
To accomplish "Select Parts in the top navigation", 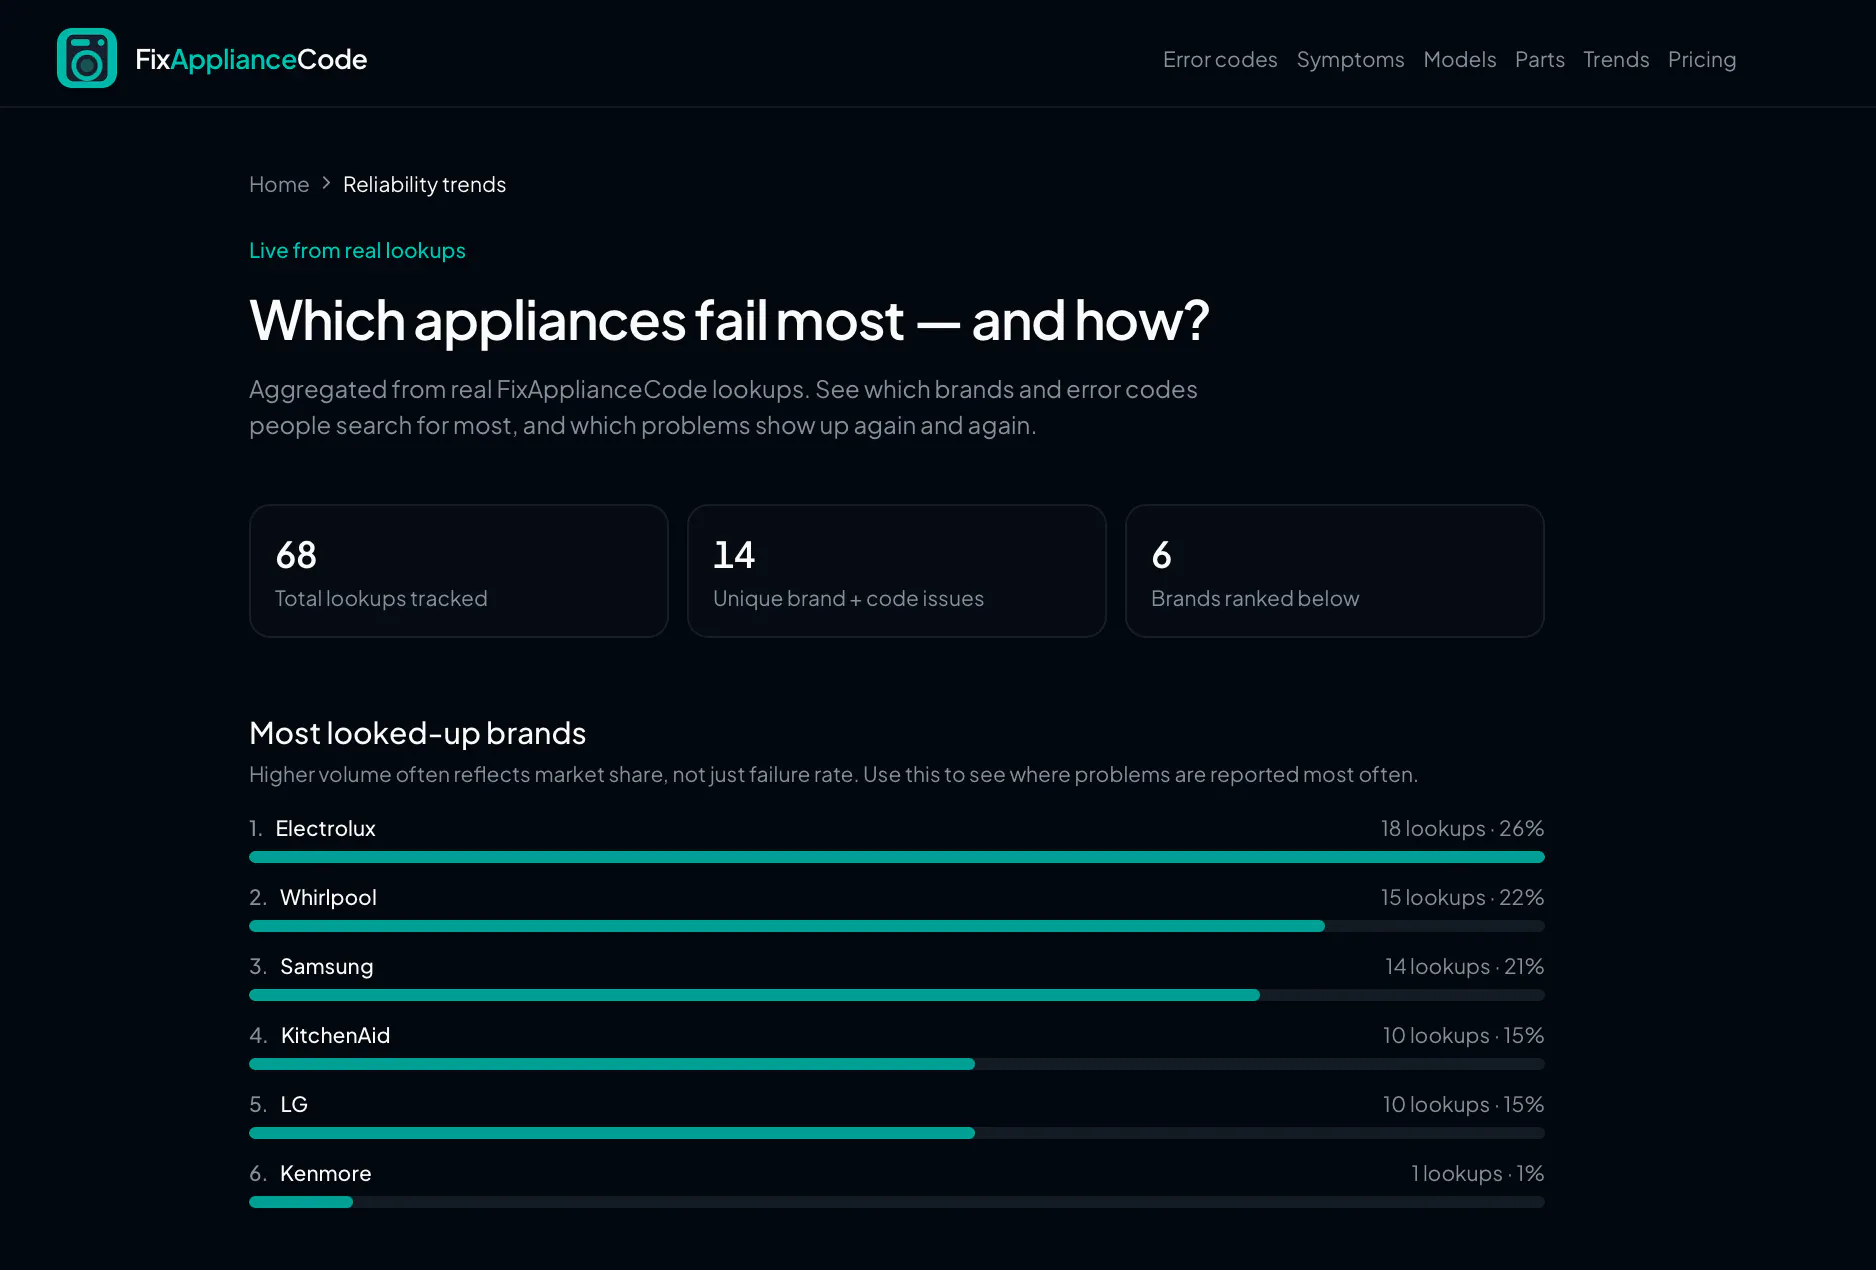I will (1540, 59).
